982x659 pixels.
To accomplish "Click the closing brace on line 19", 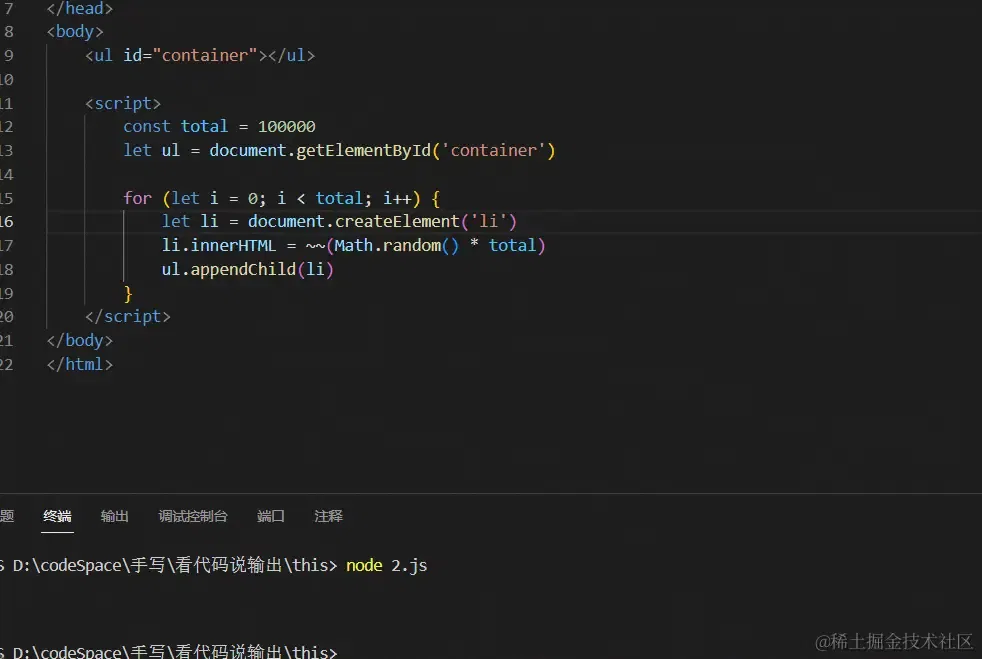I will coord(128,293).
